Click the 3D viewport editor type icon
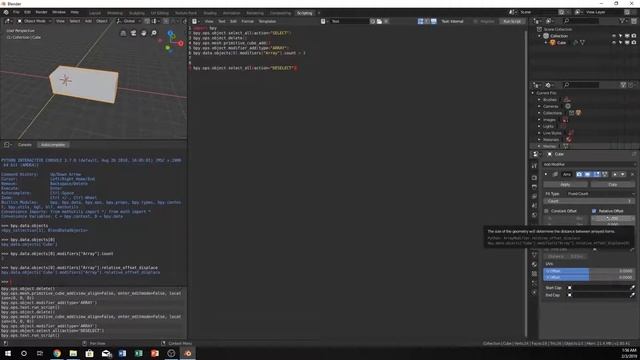The width and height of the screenshot is (640, 360). click(8, 21)
